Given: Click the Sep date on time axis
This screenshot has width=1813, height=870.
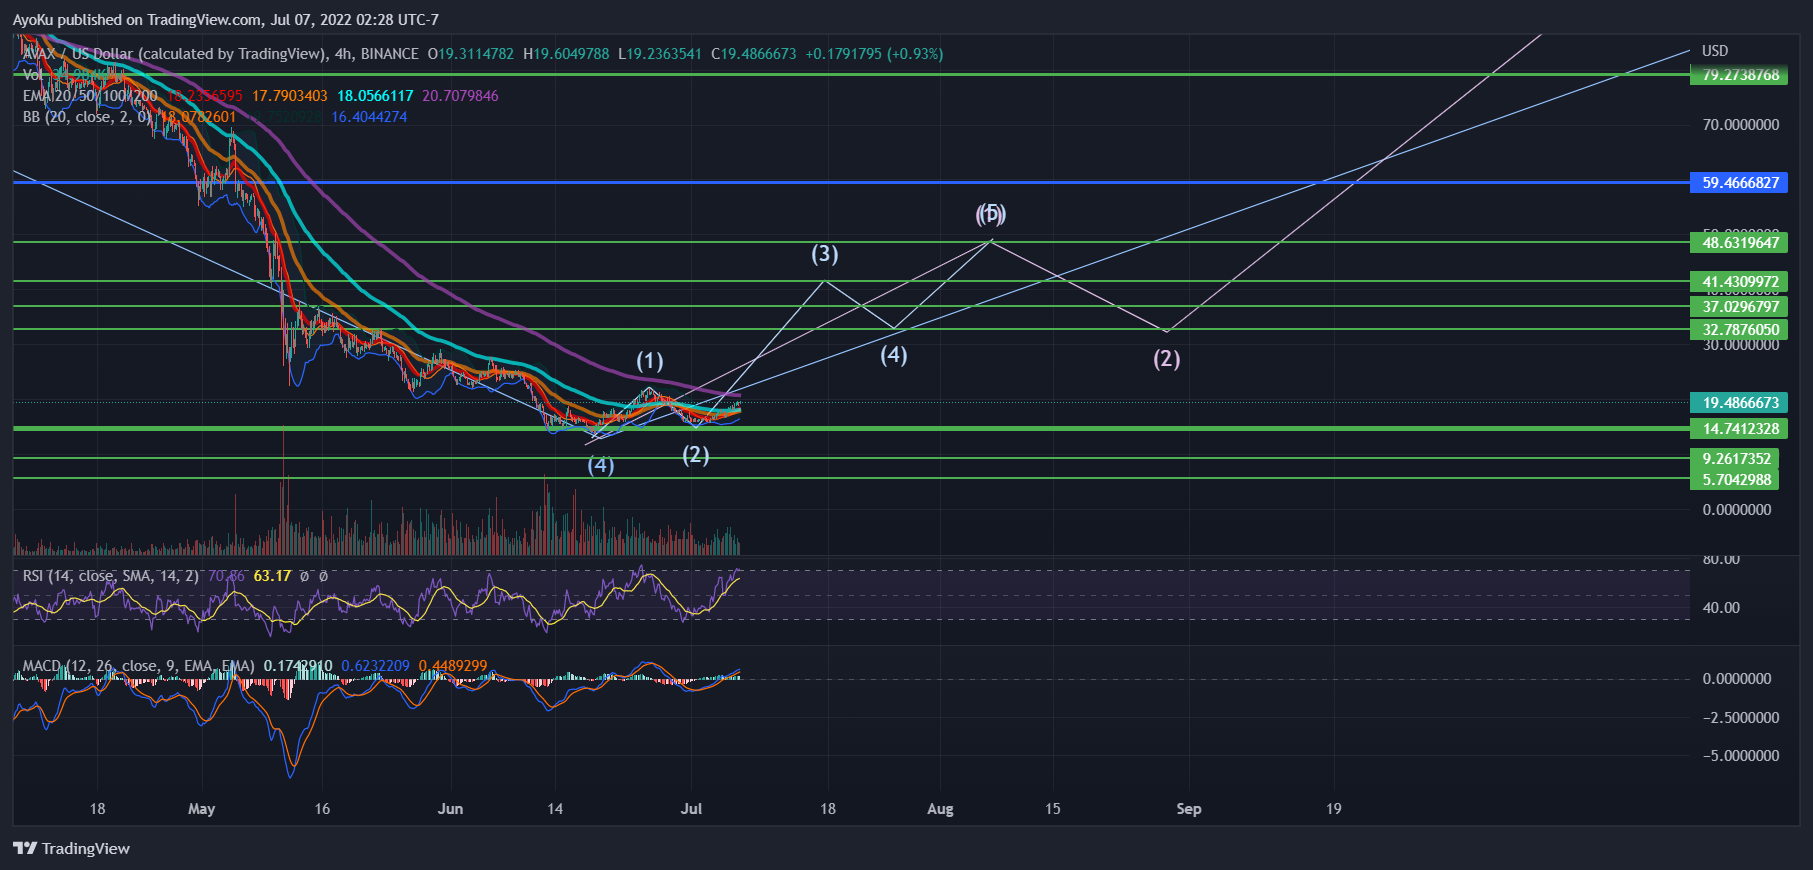Looking at the screenshot, I should pos(1189,809).
